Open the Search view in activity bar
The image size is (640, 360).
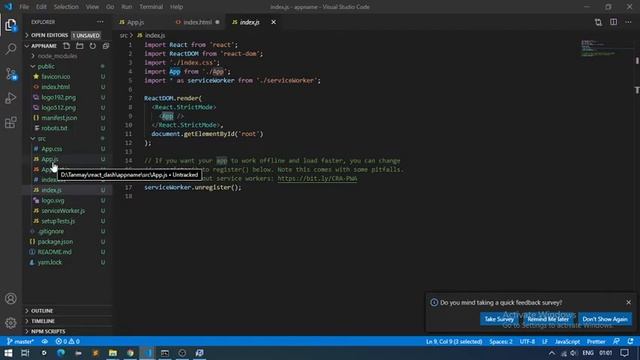tap(11, 49)
